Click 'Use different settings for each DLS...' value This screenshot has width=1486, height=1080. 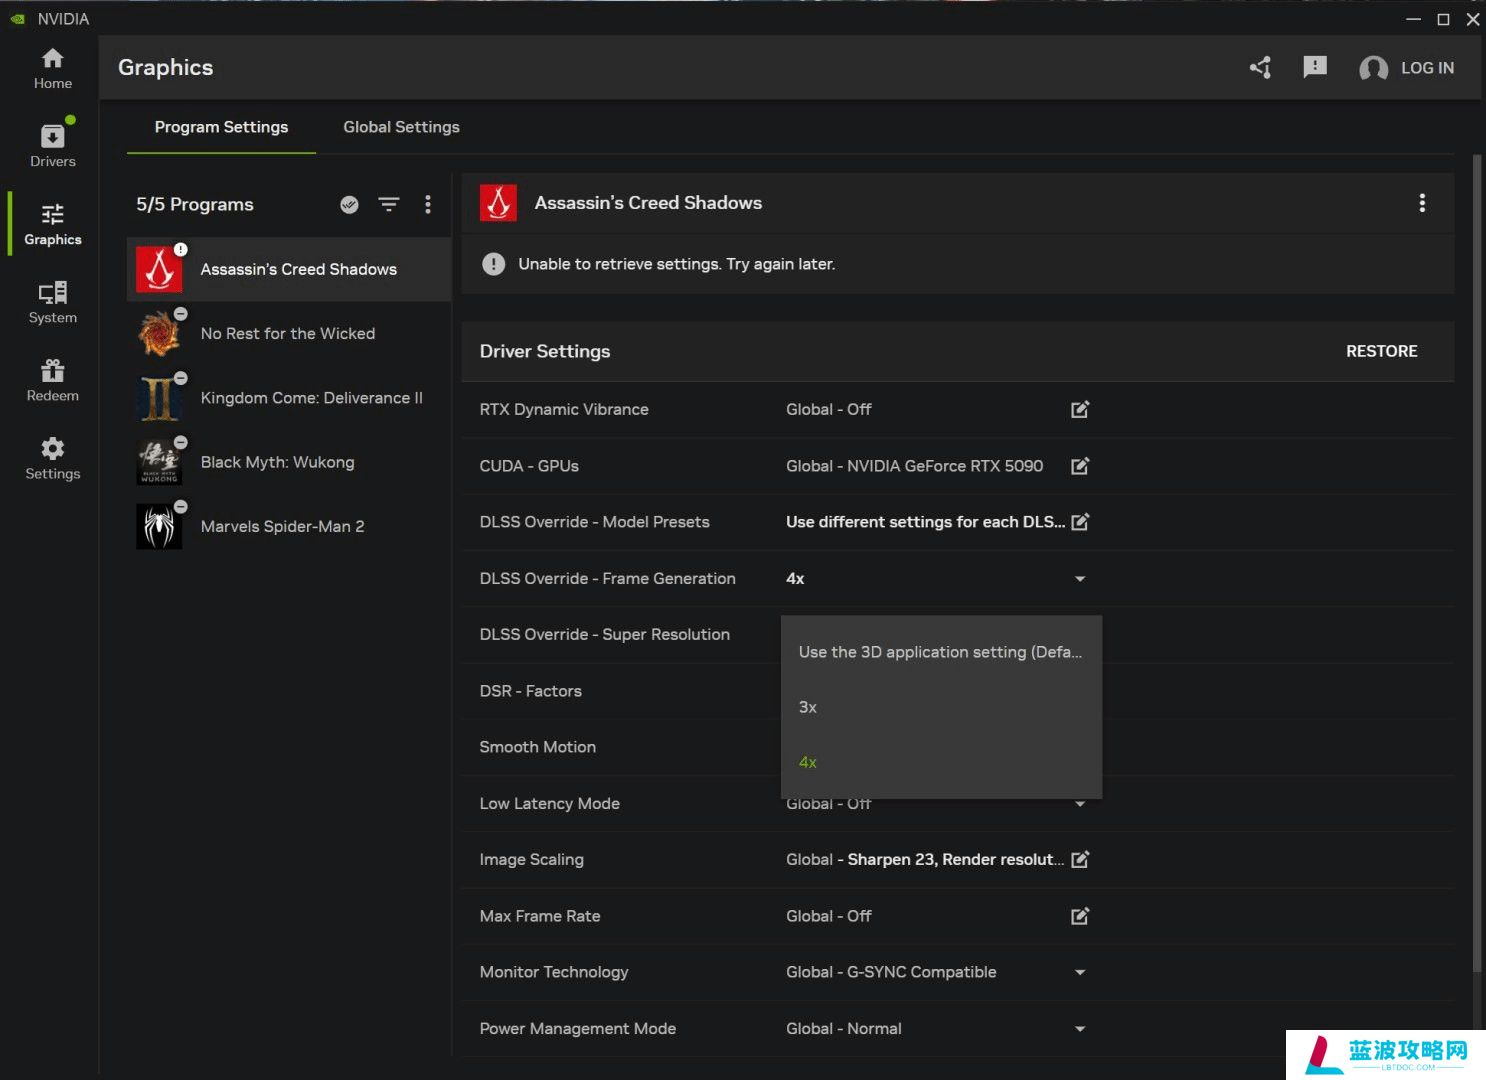click(925, 522)
